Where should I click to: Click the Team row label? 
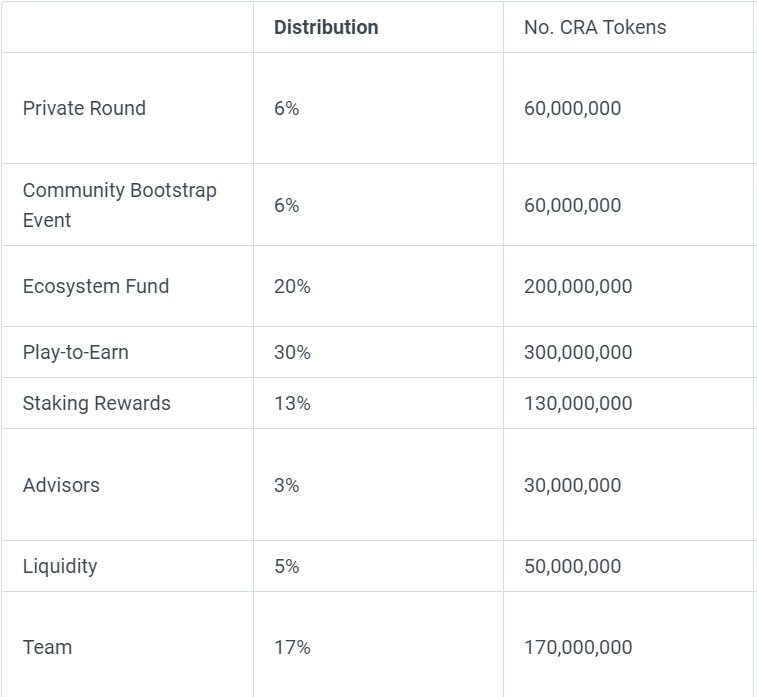[47, 647]
